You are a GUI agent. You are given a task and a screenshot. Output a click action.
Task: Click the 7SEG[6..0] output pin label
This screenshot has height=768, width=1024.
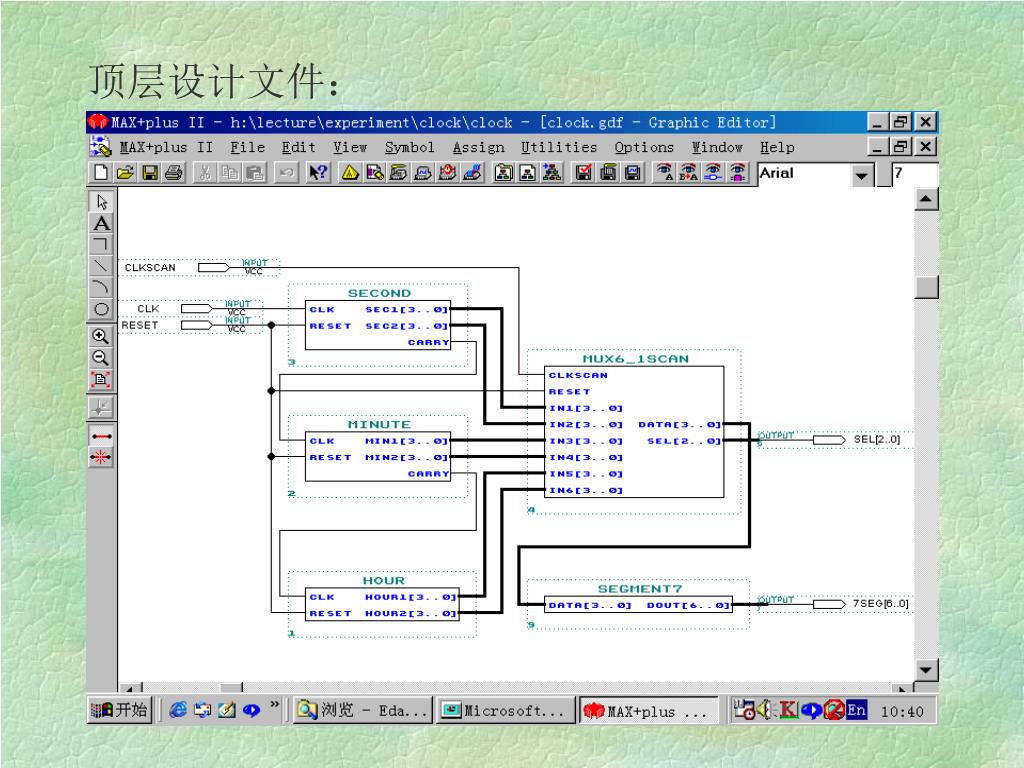[880, 603]
